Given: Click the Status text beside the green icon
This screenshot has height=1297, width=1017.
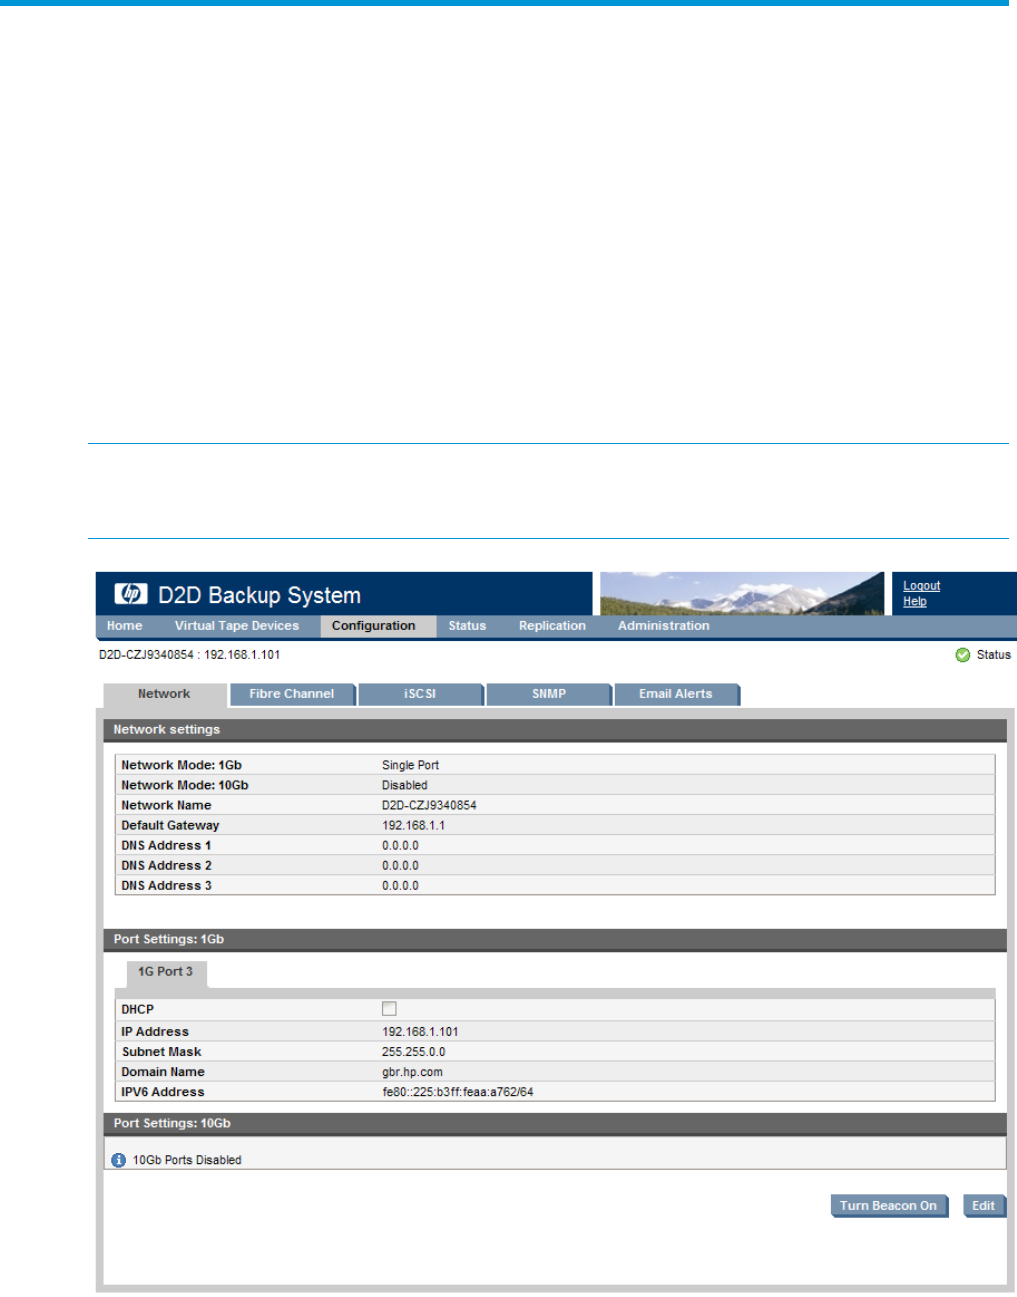Looking at the screenshot, I should [x=994, y=655].
